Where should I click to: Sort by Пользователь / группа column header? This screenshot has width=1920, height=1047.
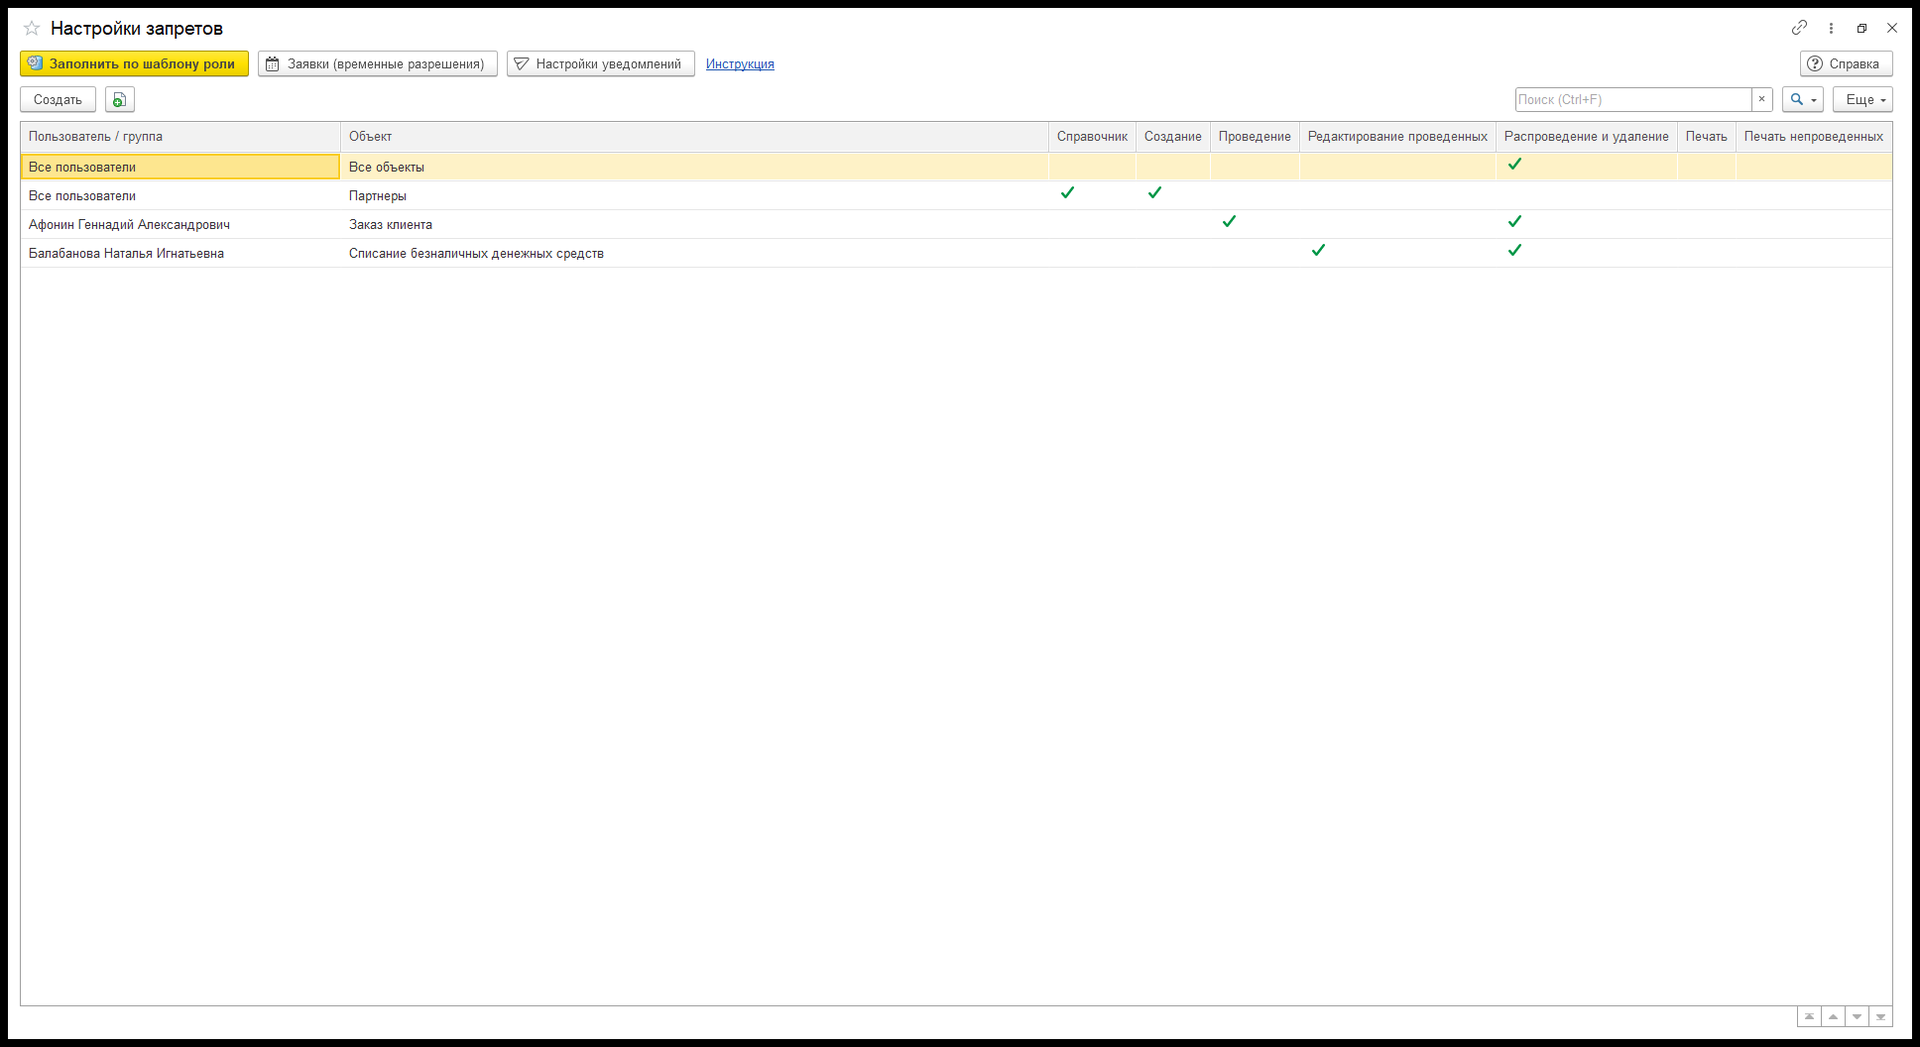tap(180, 137)
